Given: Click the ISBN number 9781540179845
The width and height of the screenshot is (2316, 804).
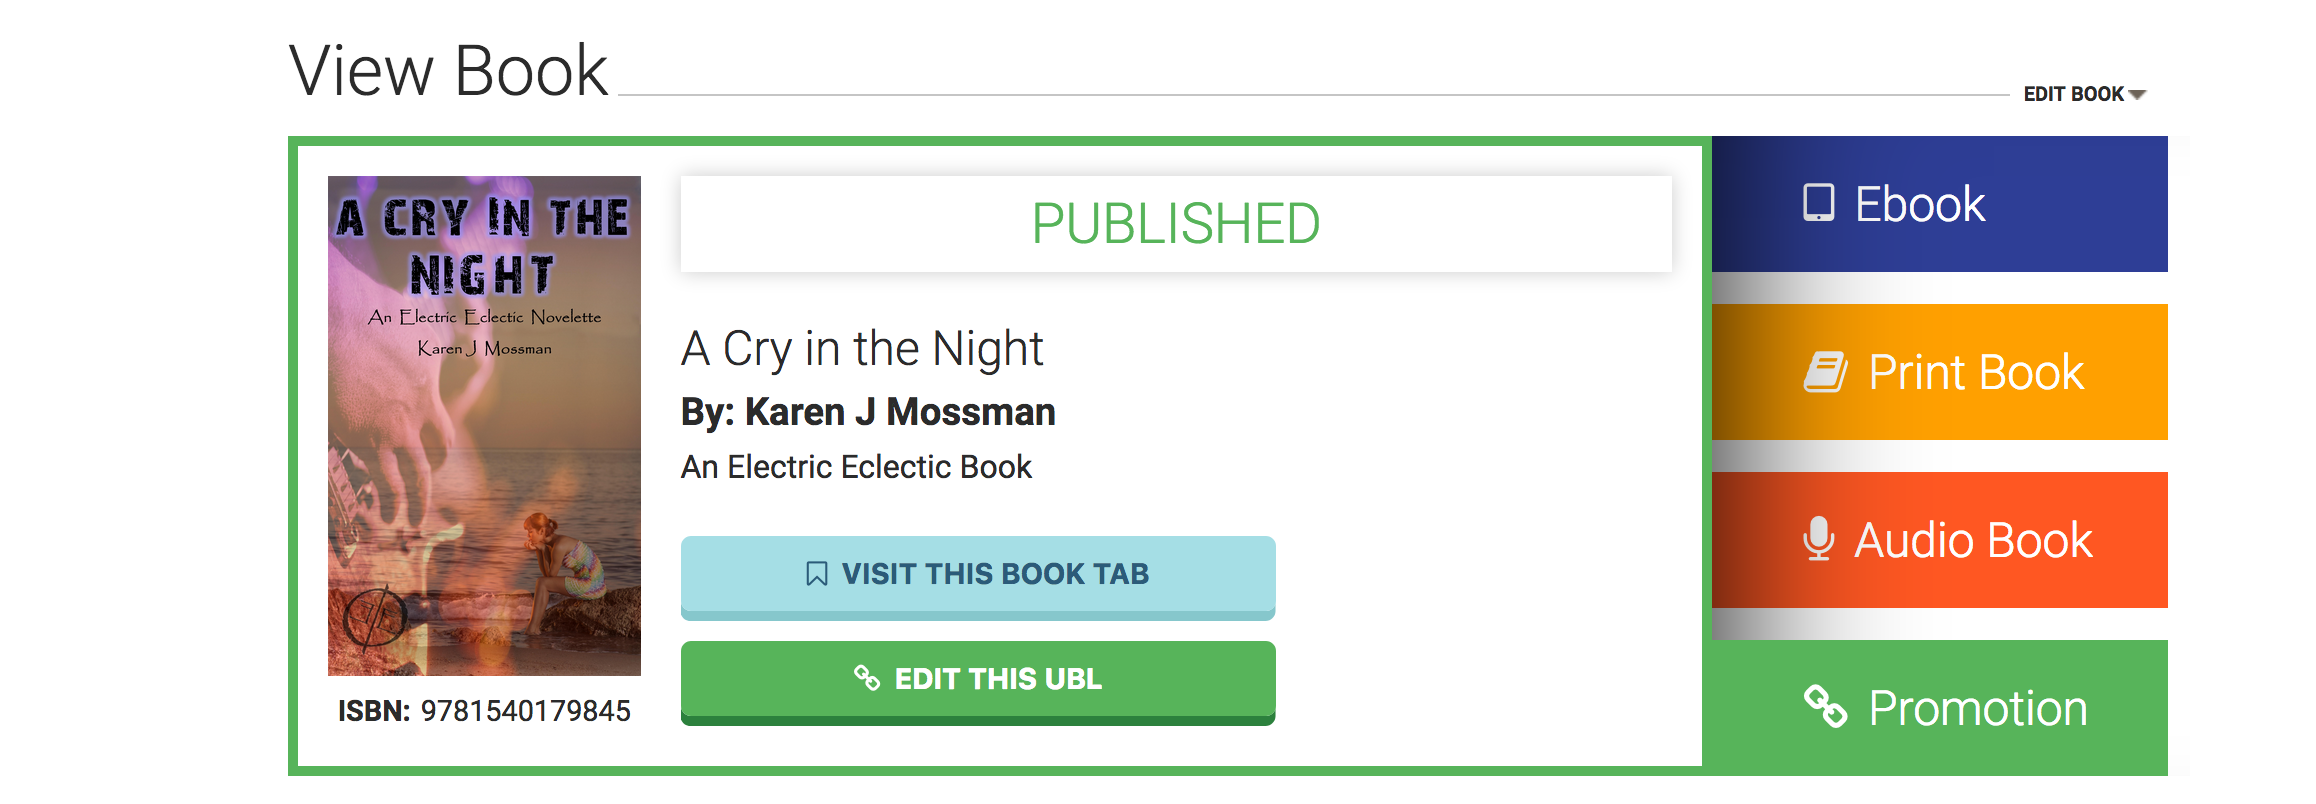Looking at the screenshot, I should coord(525,711).
